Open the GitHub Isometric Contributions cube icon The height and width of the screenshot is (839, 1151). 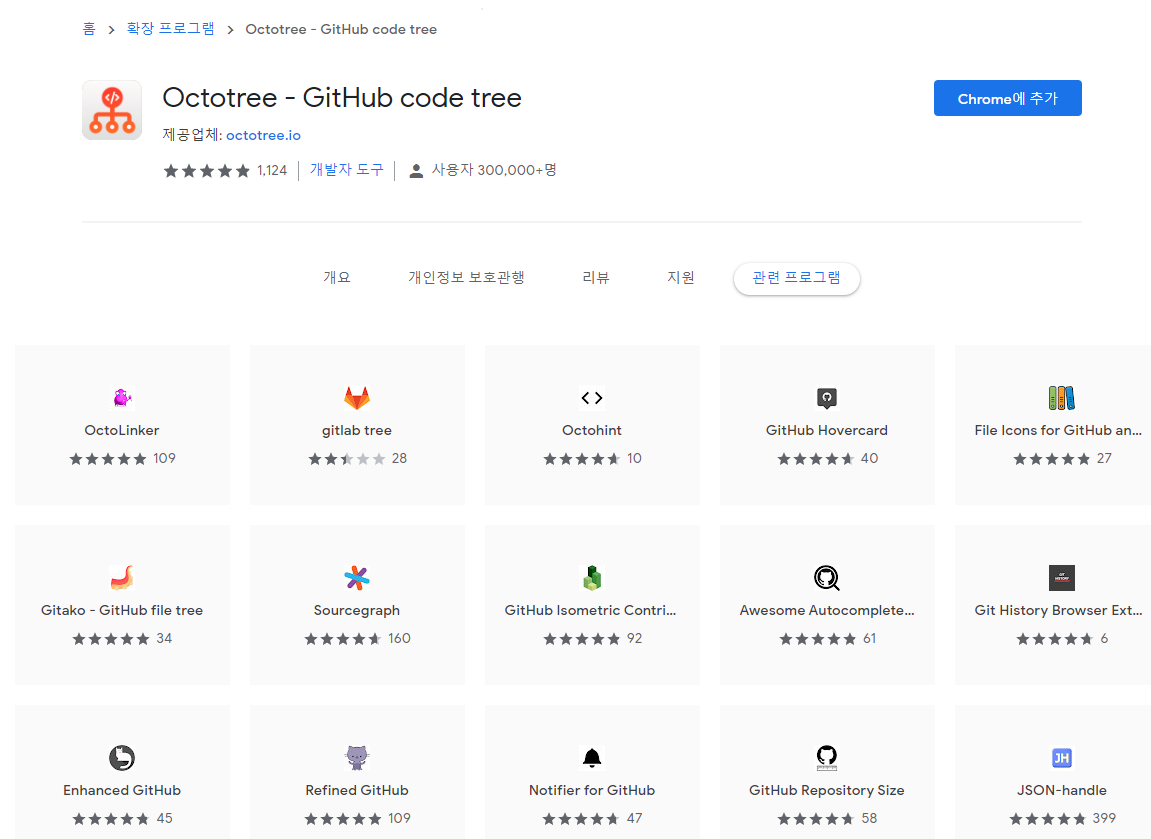(592, 578)
